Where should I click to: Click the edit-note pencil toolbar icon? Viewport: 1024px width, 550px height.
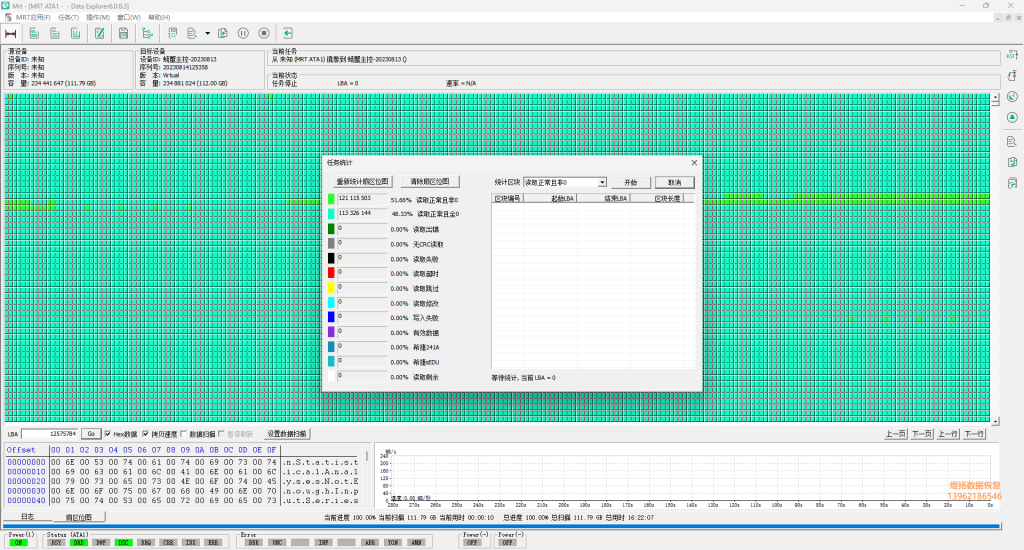(x=99, y=33)
